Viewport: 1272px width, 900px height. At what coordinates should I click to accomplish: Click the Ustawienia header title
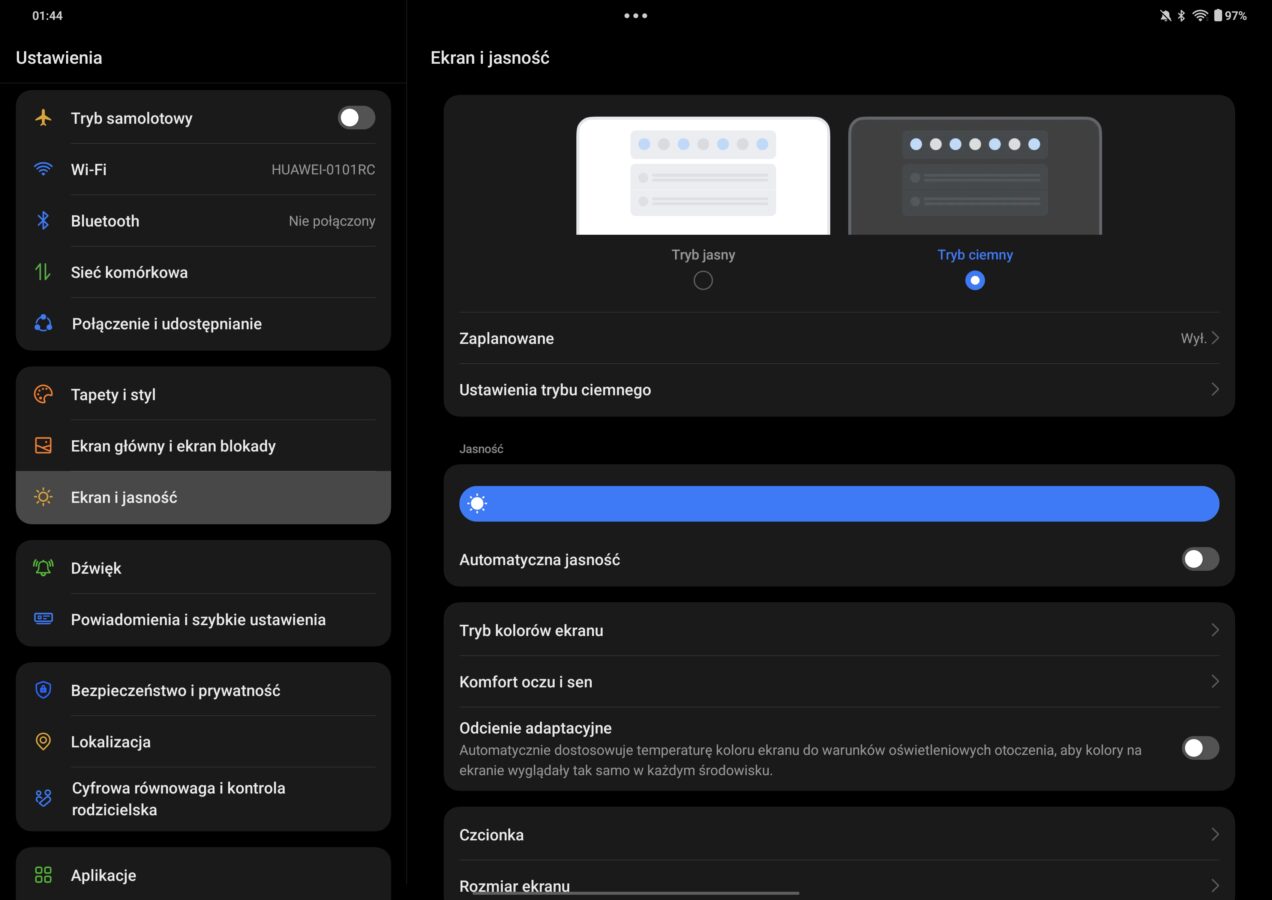point(59,58)
